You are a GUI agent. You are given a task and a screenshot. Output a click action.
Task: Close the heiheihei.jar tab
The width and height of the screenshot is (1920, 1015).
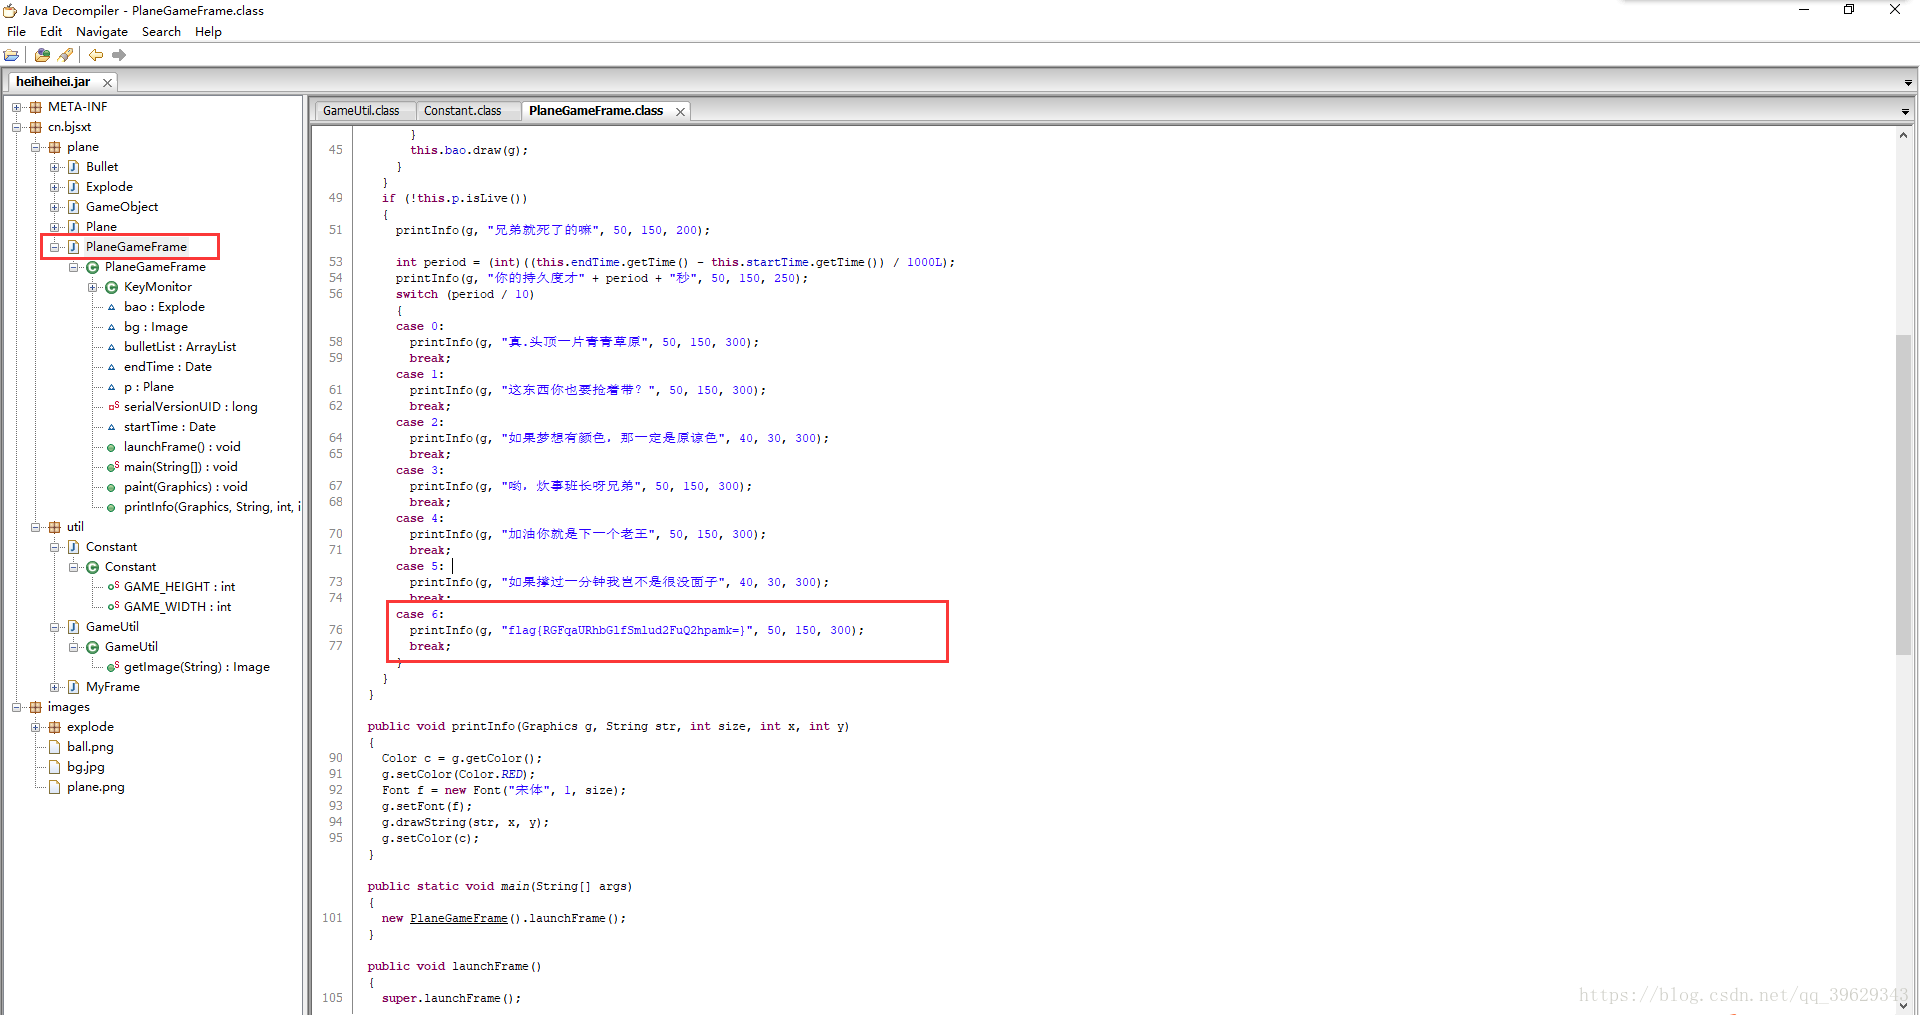pos(107,83)
